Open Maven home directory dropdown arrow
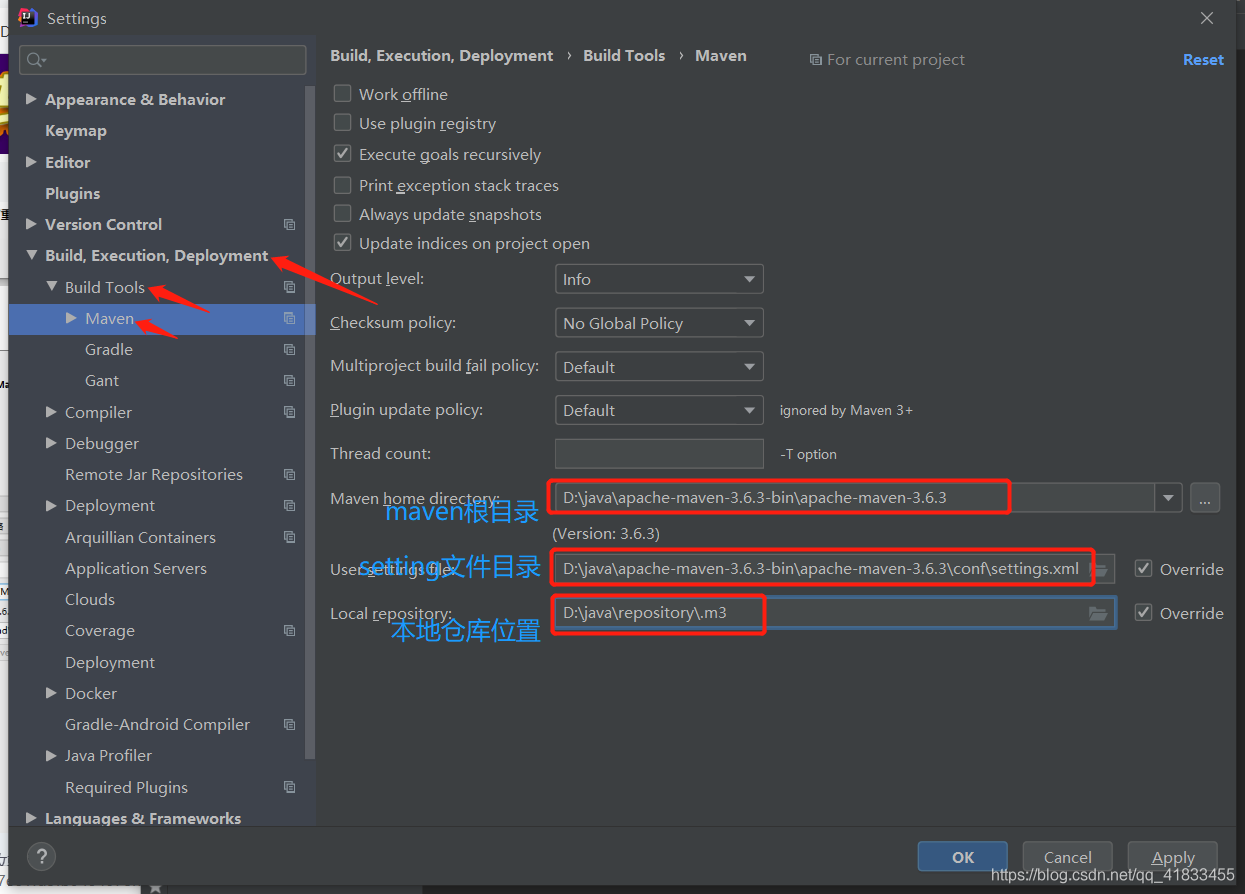 [x=1168, y=497]
